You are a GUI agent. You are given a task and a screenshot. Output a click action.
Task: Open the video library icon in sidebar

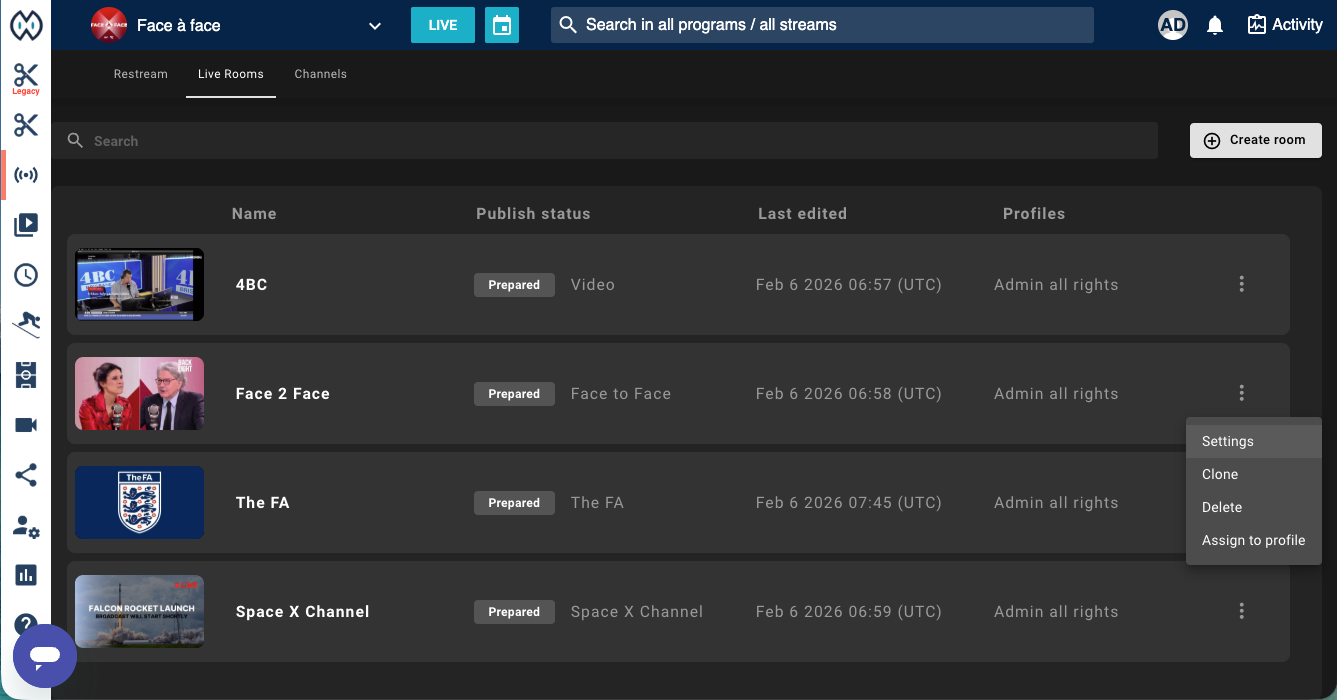click(26, 225)
